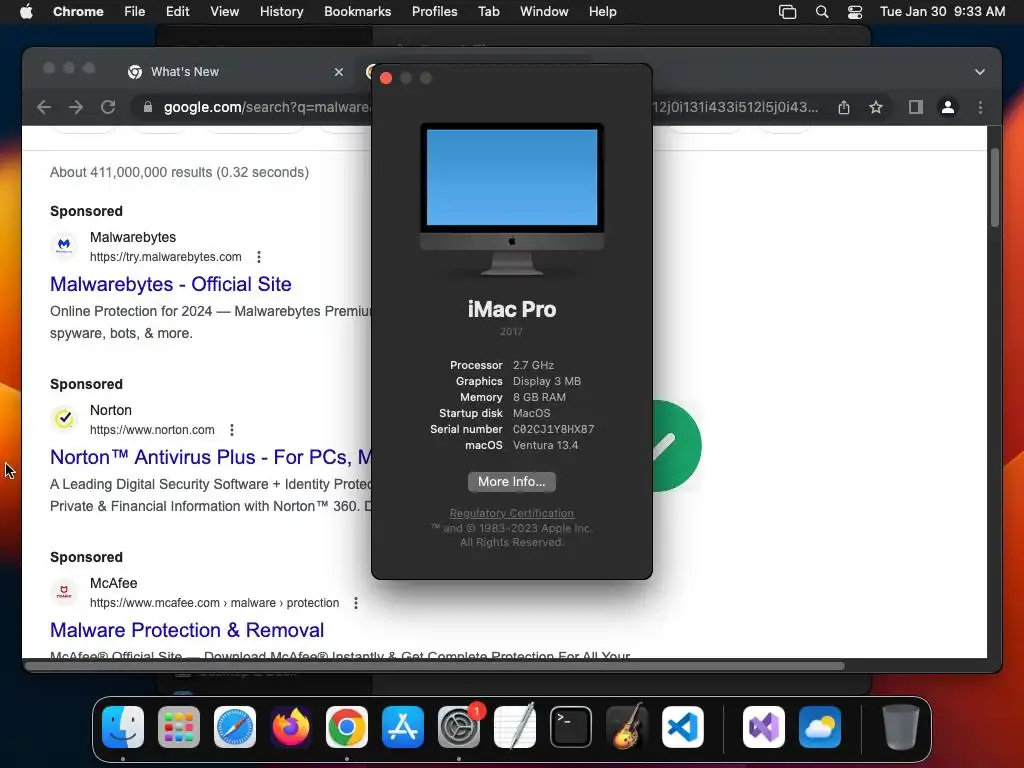This screenshot has width=1024, height=768.
Task: Close the iMac Pro About window
Action: 386,78
